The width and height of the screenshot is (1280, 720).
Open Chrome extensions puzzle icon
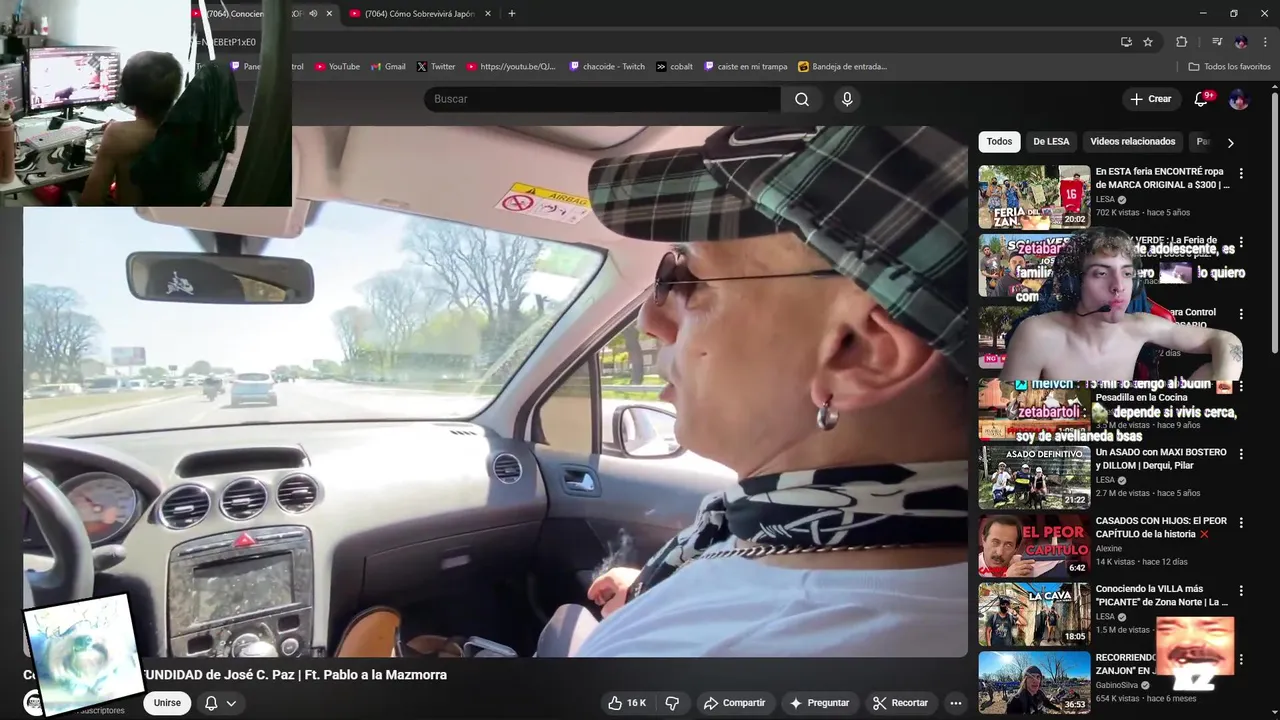(x=1181, y=42)
